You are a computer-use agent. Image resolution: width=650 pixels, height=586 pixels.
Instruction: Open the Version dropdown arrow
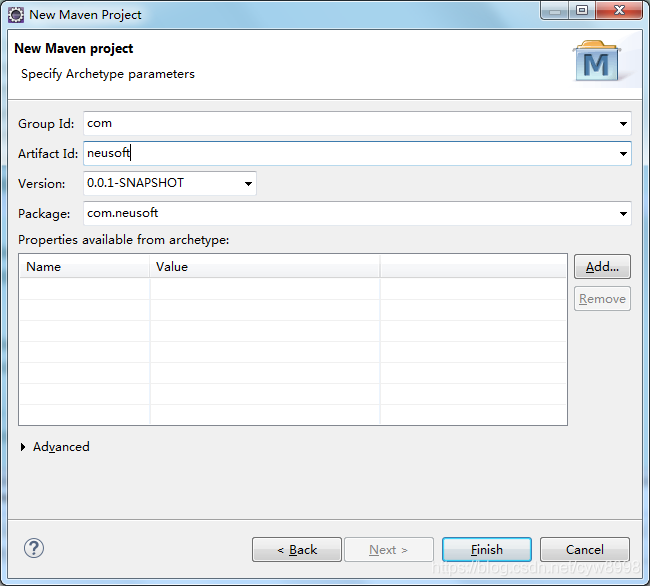[248, 184]
